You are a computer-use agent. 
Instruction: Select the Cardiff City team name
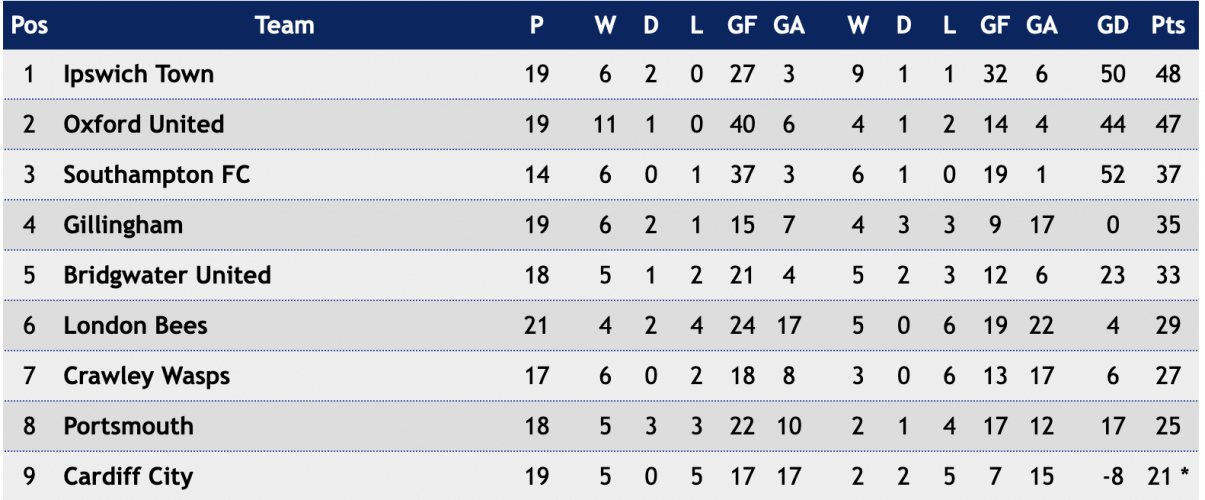click(128, 477)
